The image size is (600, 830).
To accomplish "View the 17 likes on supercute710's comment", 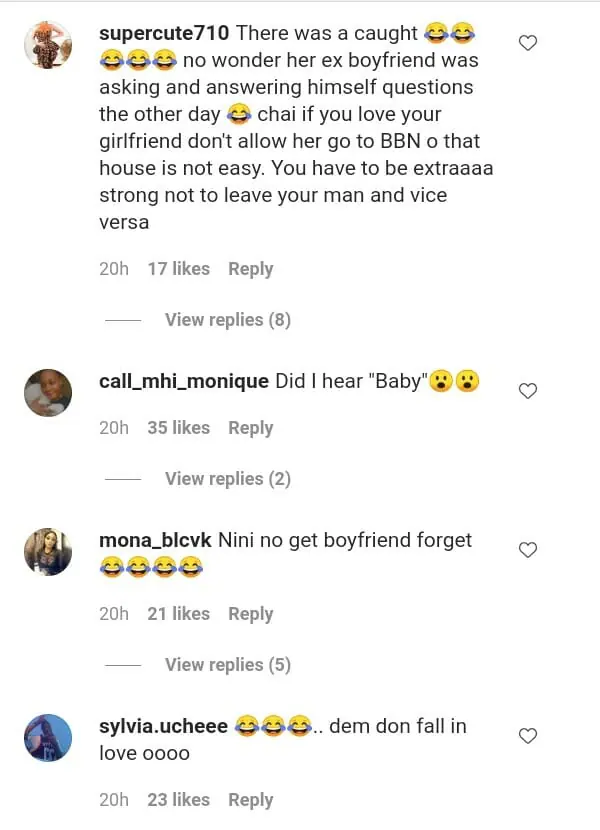I will [x=178, y=269].
